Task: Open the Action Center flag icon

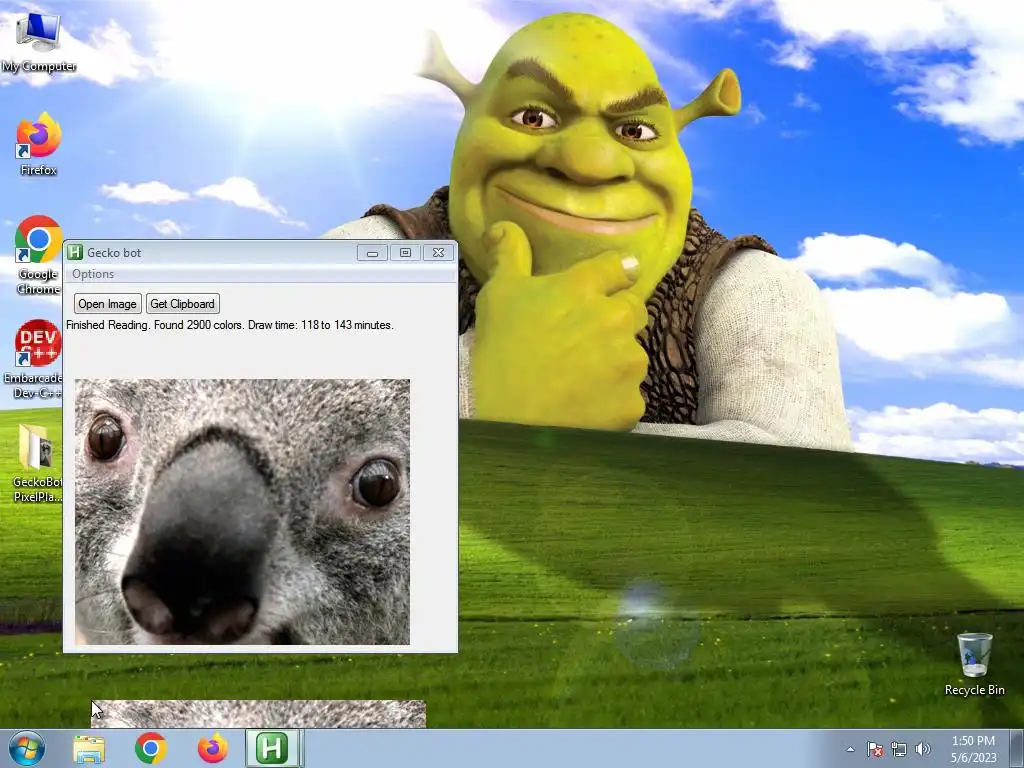Action: click(875, 749)
